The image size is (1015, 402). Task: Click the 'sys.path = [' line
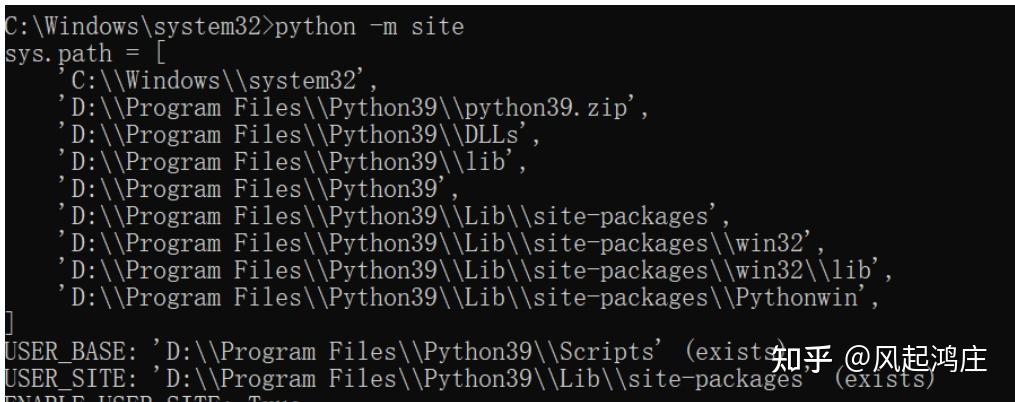(x=85, y=54)
